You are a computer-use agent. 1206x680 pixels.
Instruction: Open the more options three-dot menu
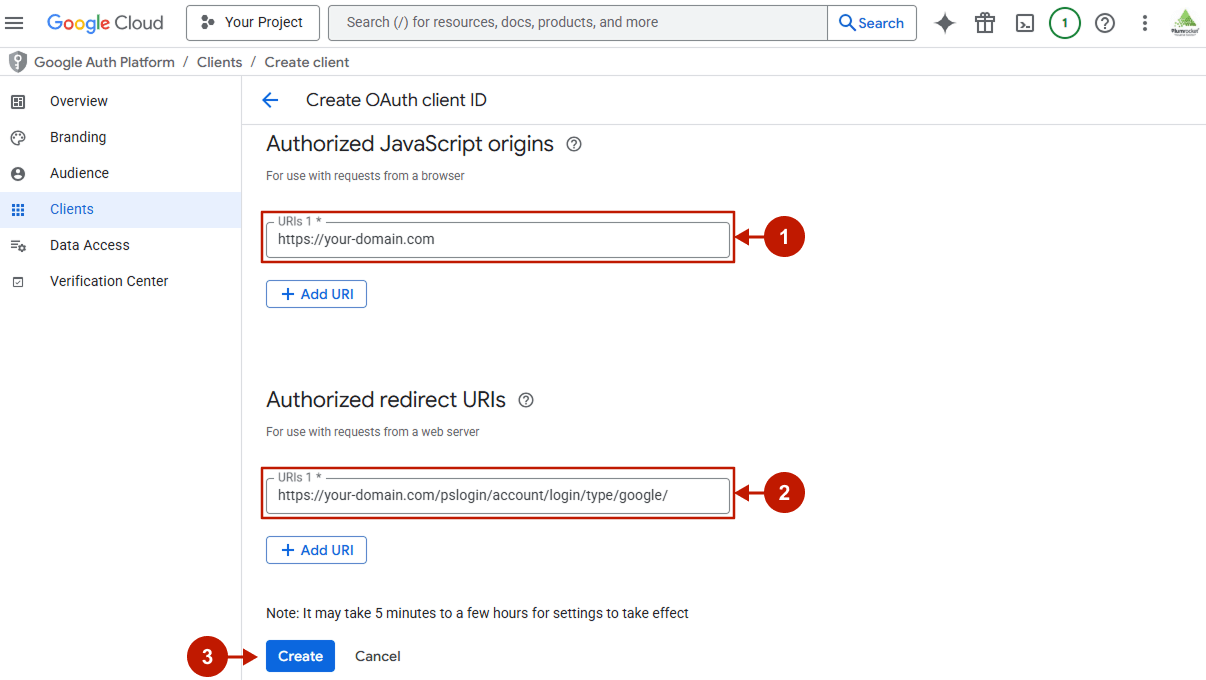(1144, 22)
